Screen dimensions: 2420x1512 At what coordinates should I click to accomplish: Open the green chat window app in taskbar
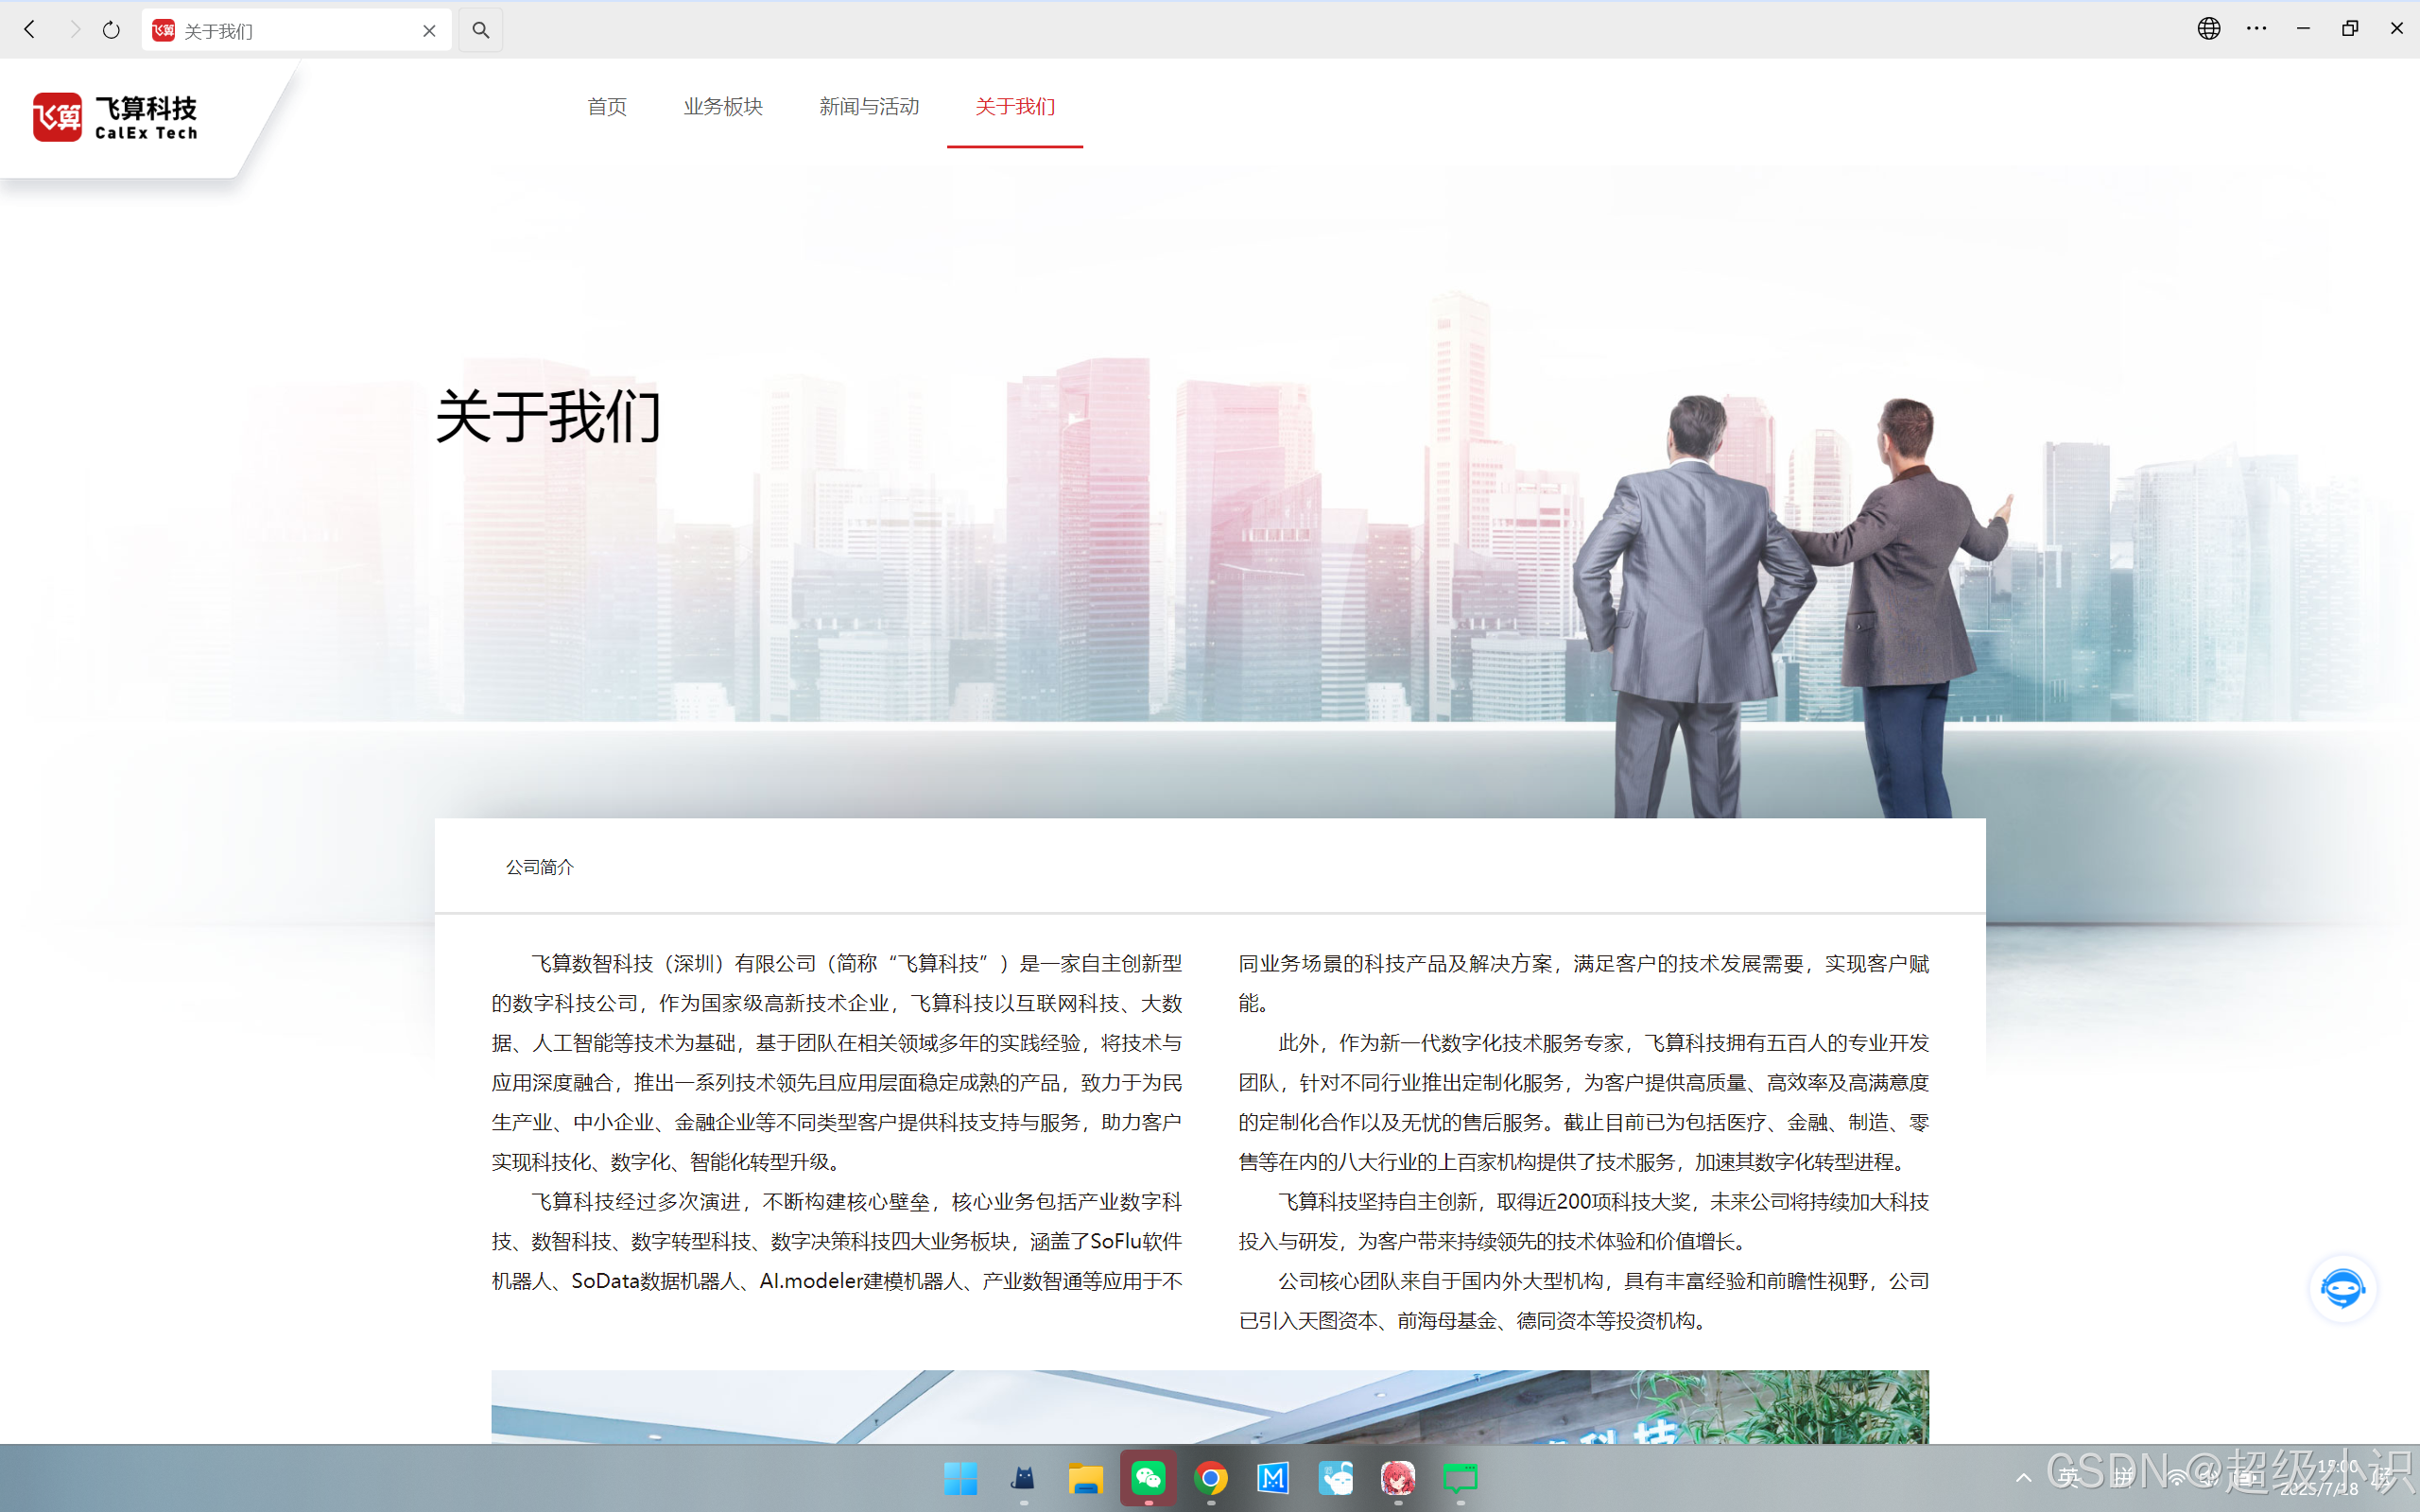point(1460,1478)
